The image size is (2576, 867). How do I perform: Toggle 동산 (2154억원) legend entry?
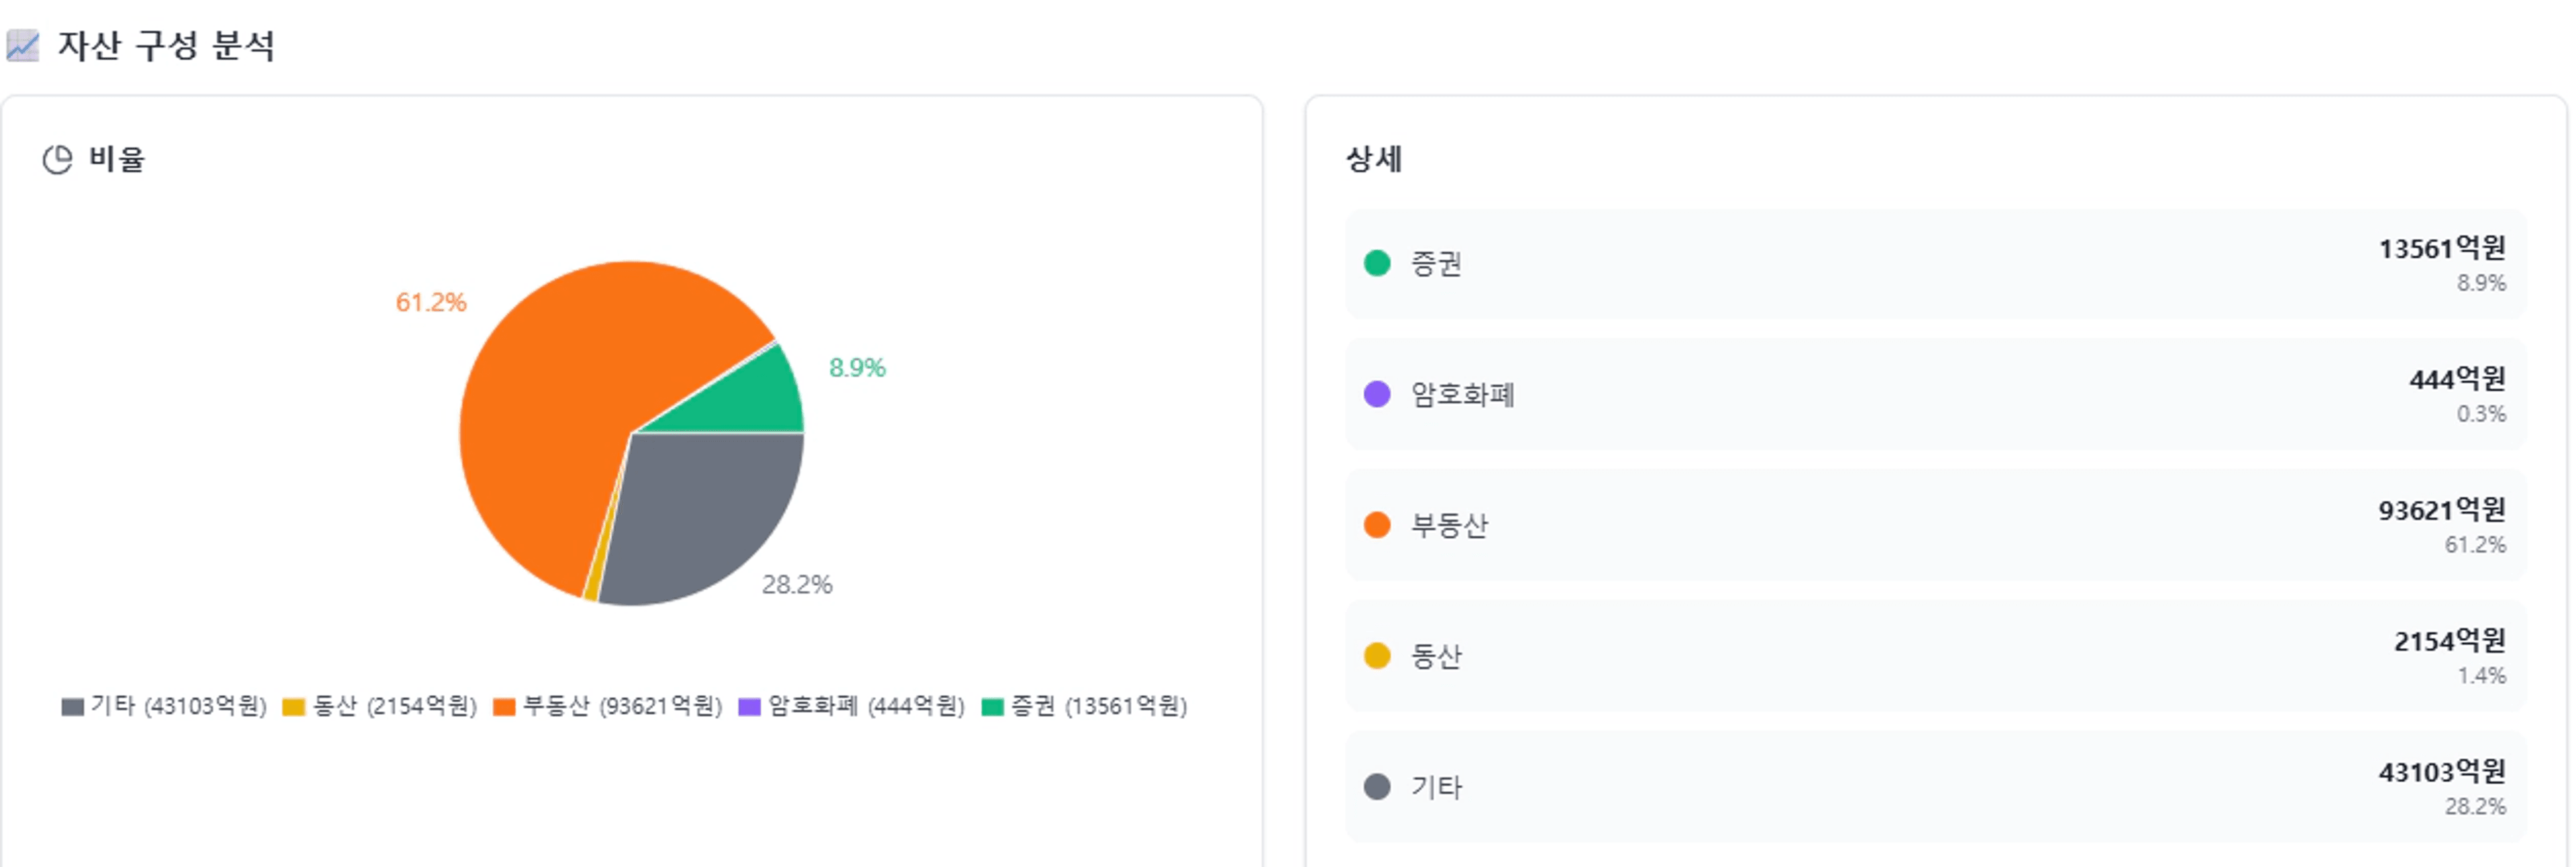380,706
